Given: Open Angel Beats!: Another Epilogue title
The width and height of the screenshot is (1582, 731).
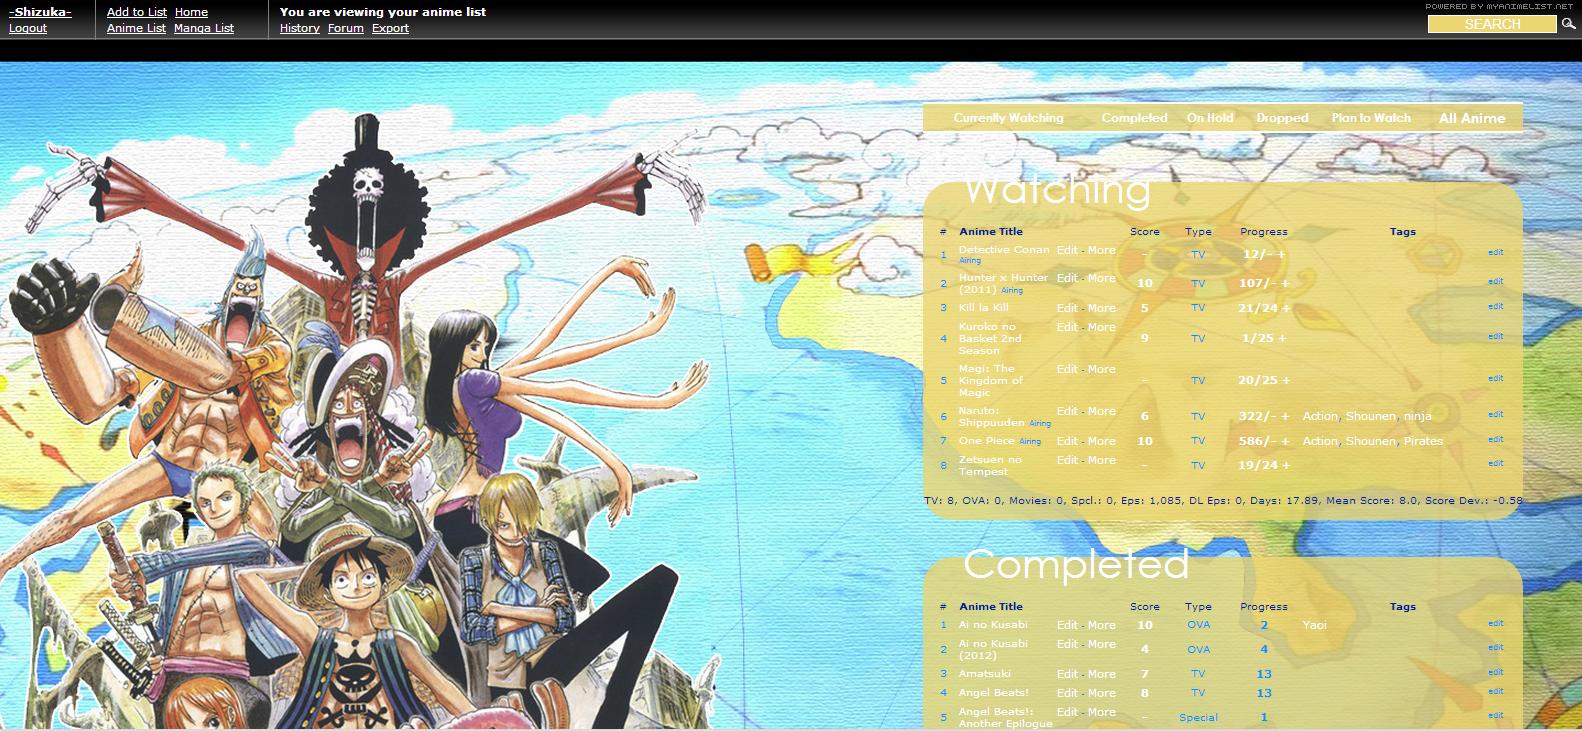Looking at the screenshot, I should pos(1005,718).
